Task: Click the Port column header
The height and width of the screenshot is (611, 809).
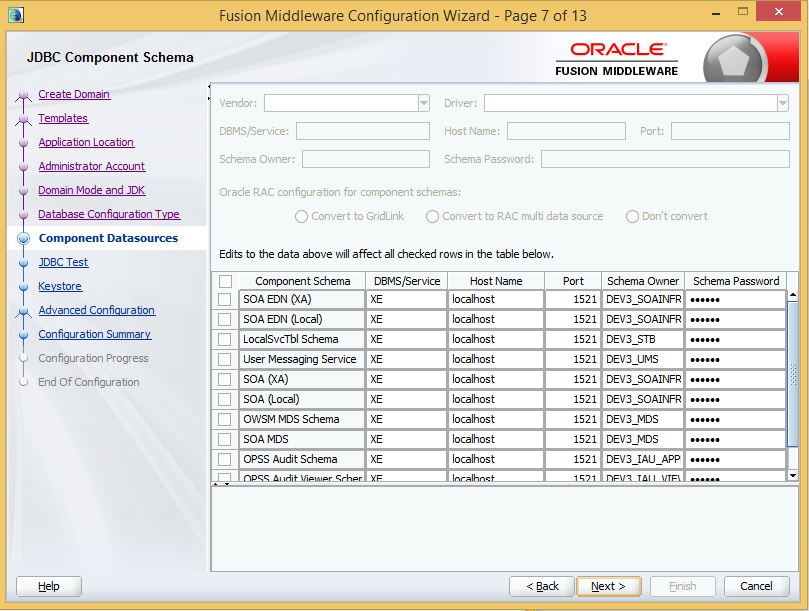Action: coord(573,281)
